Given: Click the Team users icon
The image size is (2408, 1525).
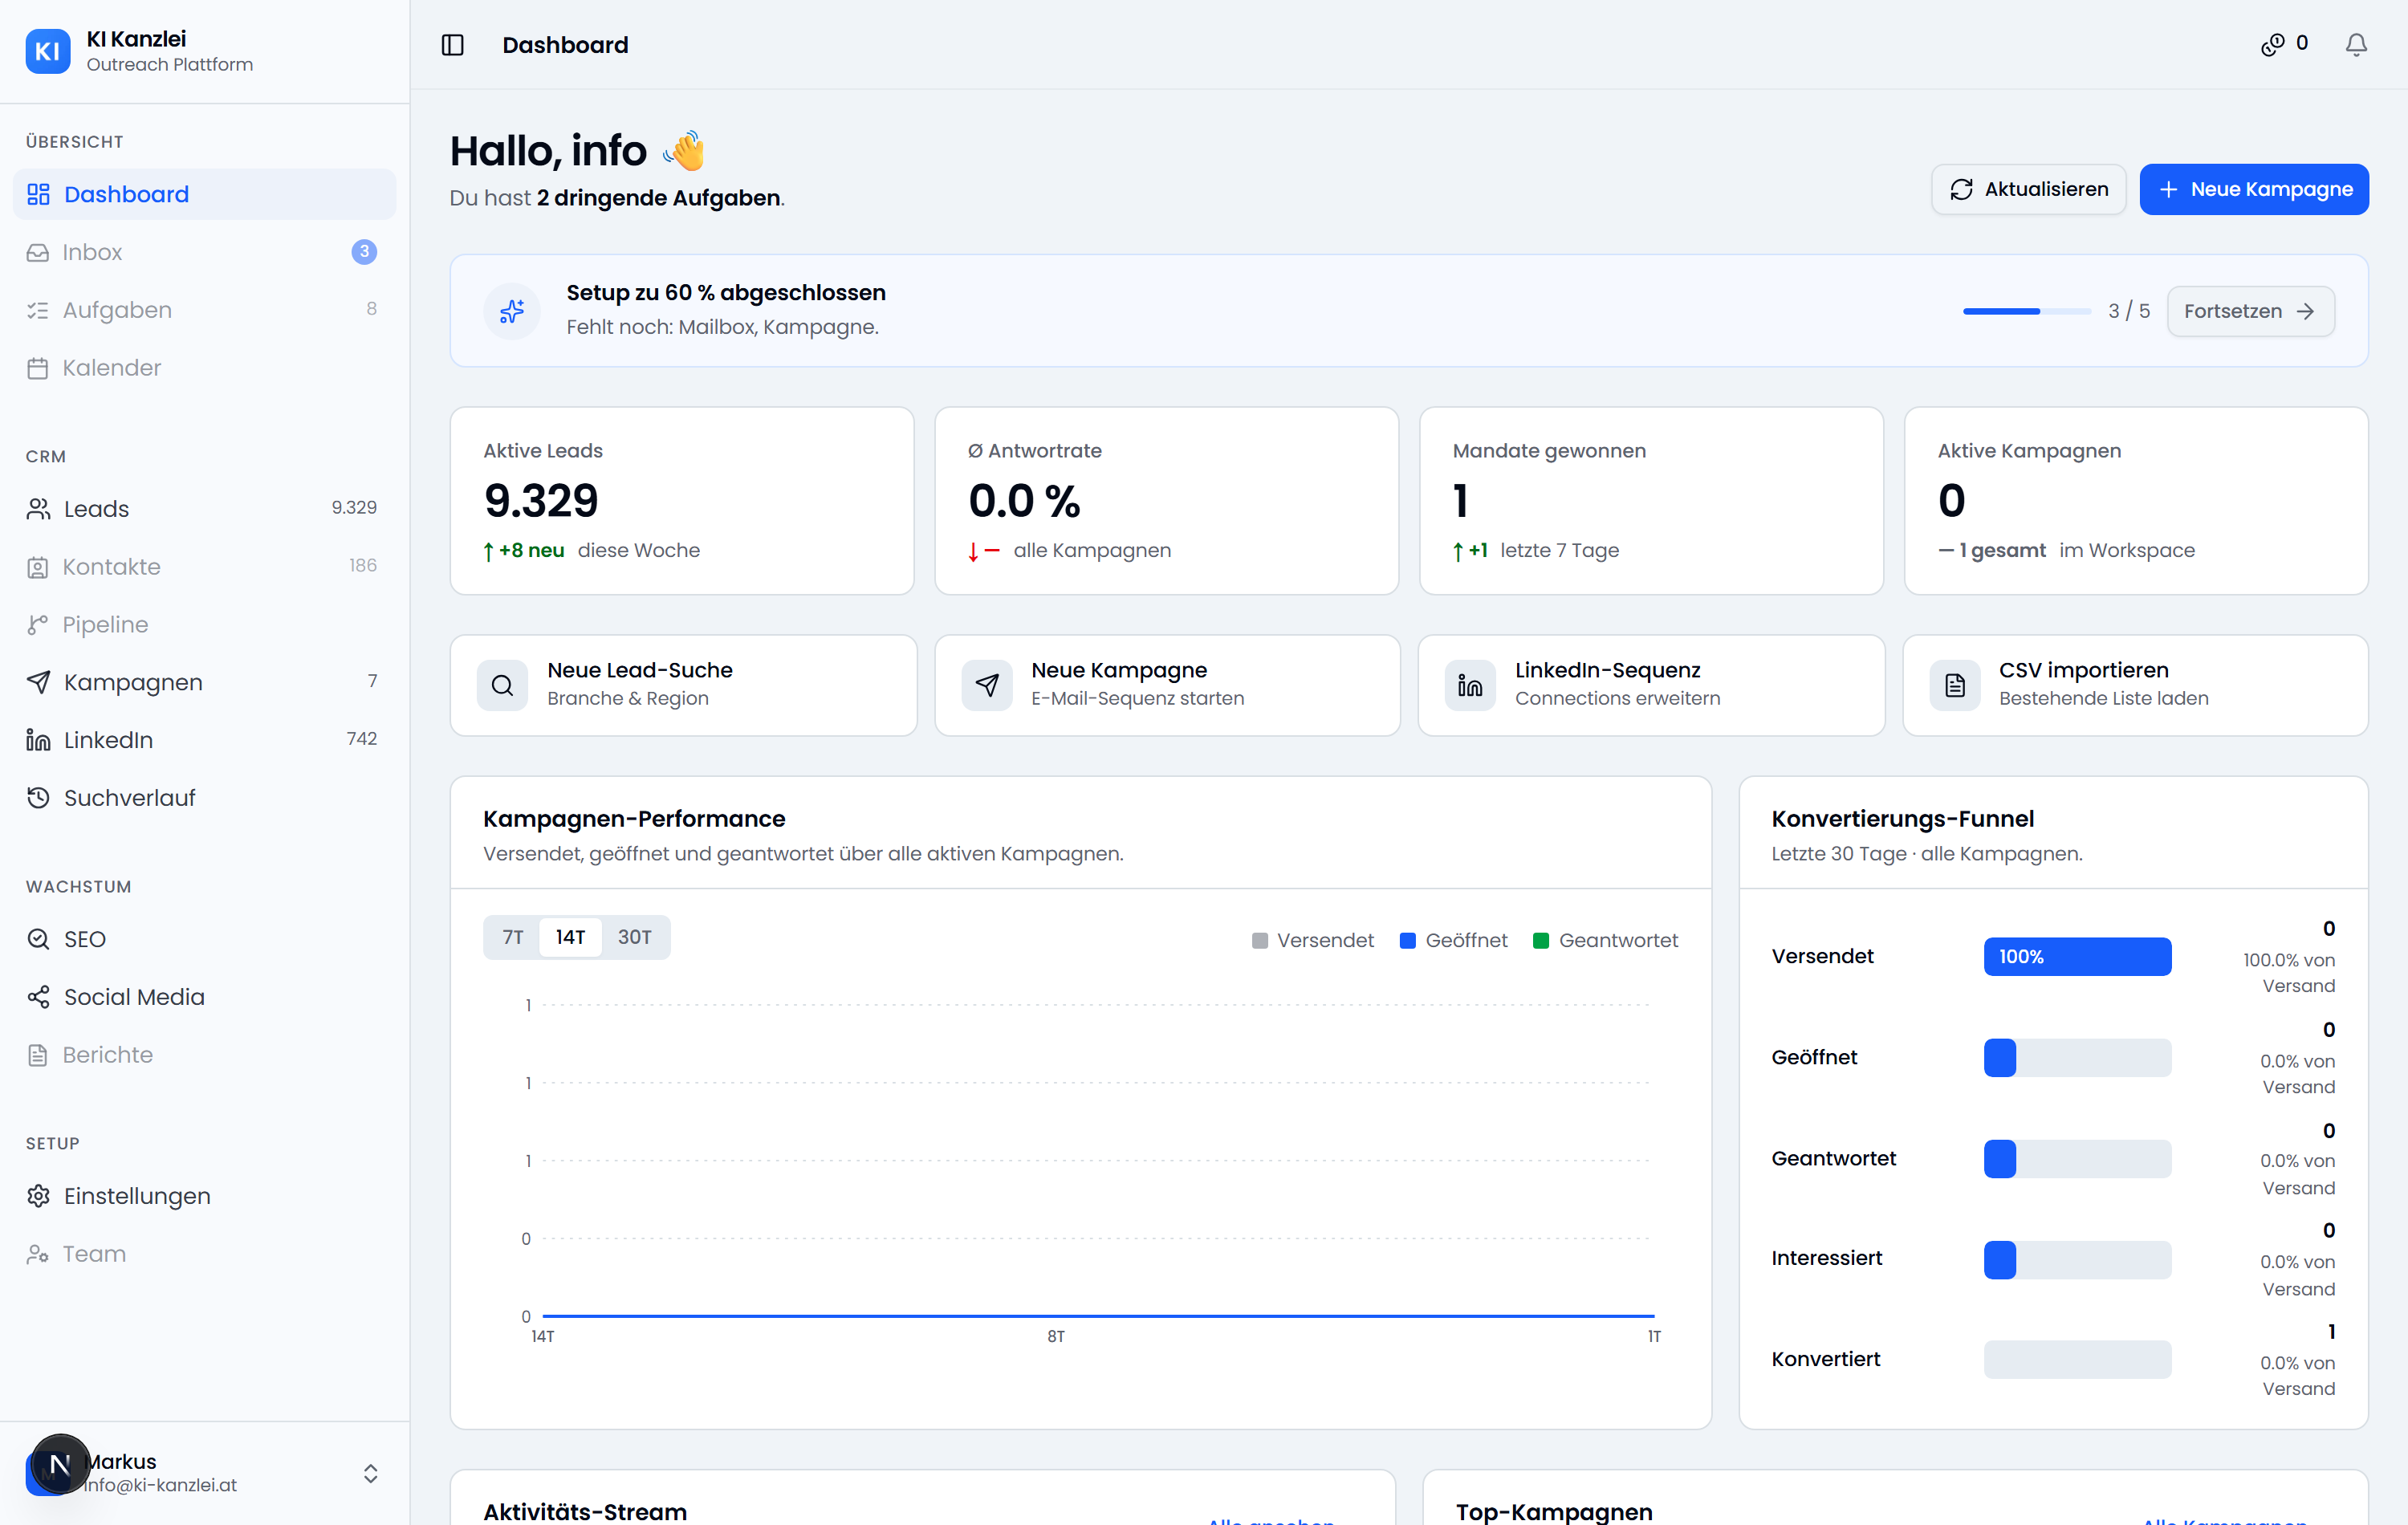Looking at the screenshot, I should tap(38, 1254).
